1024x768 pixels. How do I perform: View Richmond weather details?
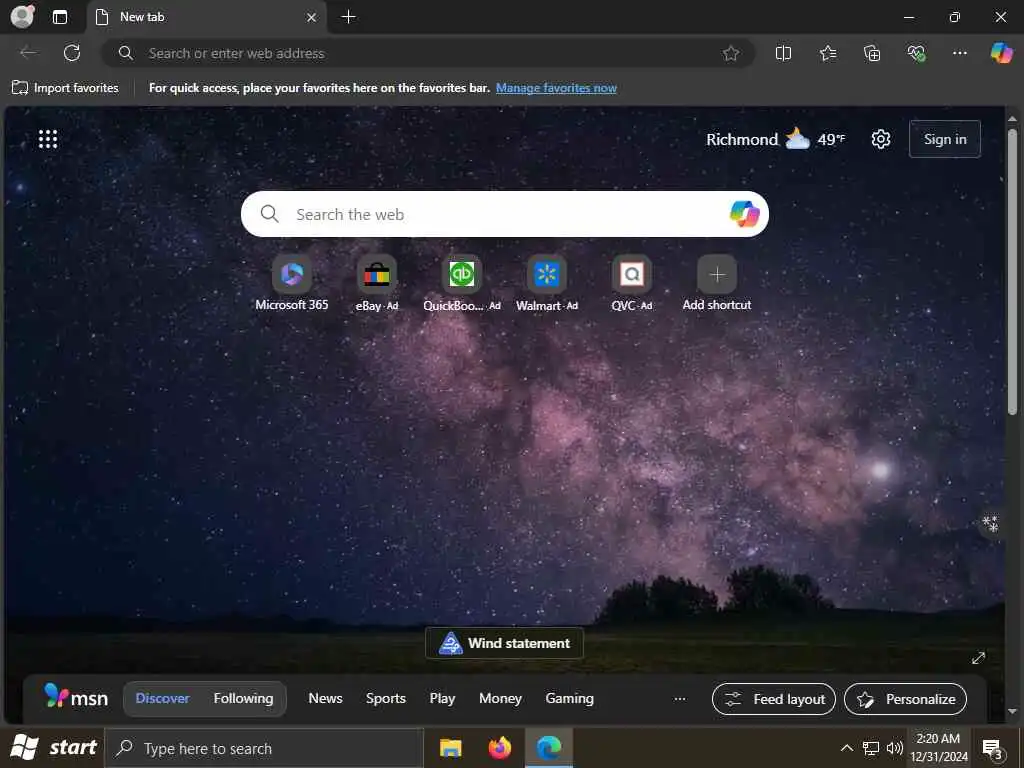click(x=775, y=139)
